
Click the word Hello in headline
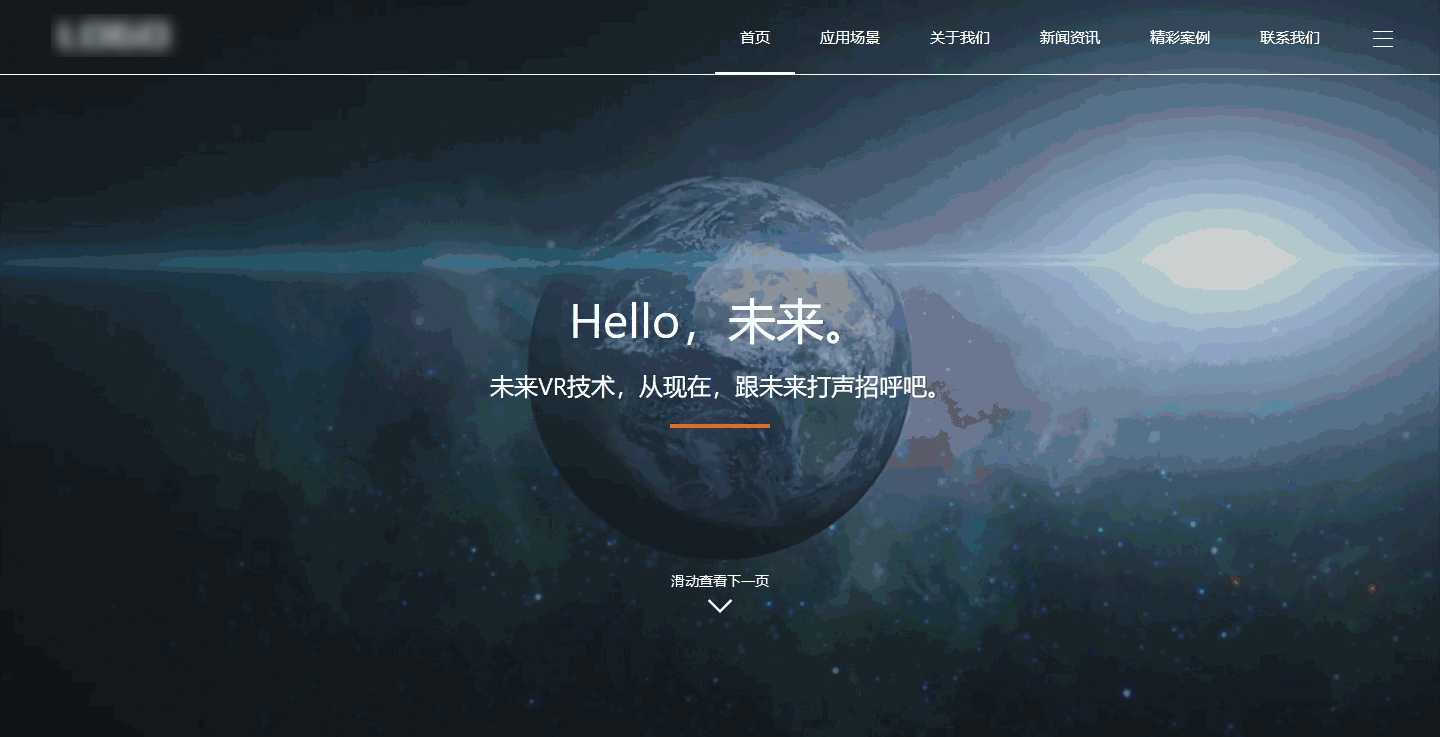click(625, 322)
